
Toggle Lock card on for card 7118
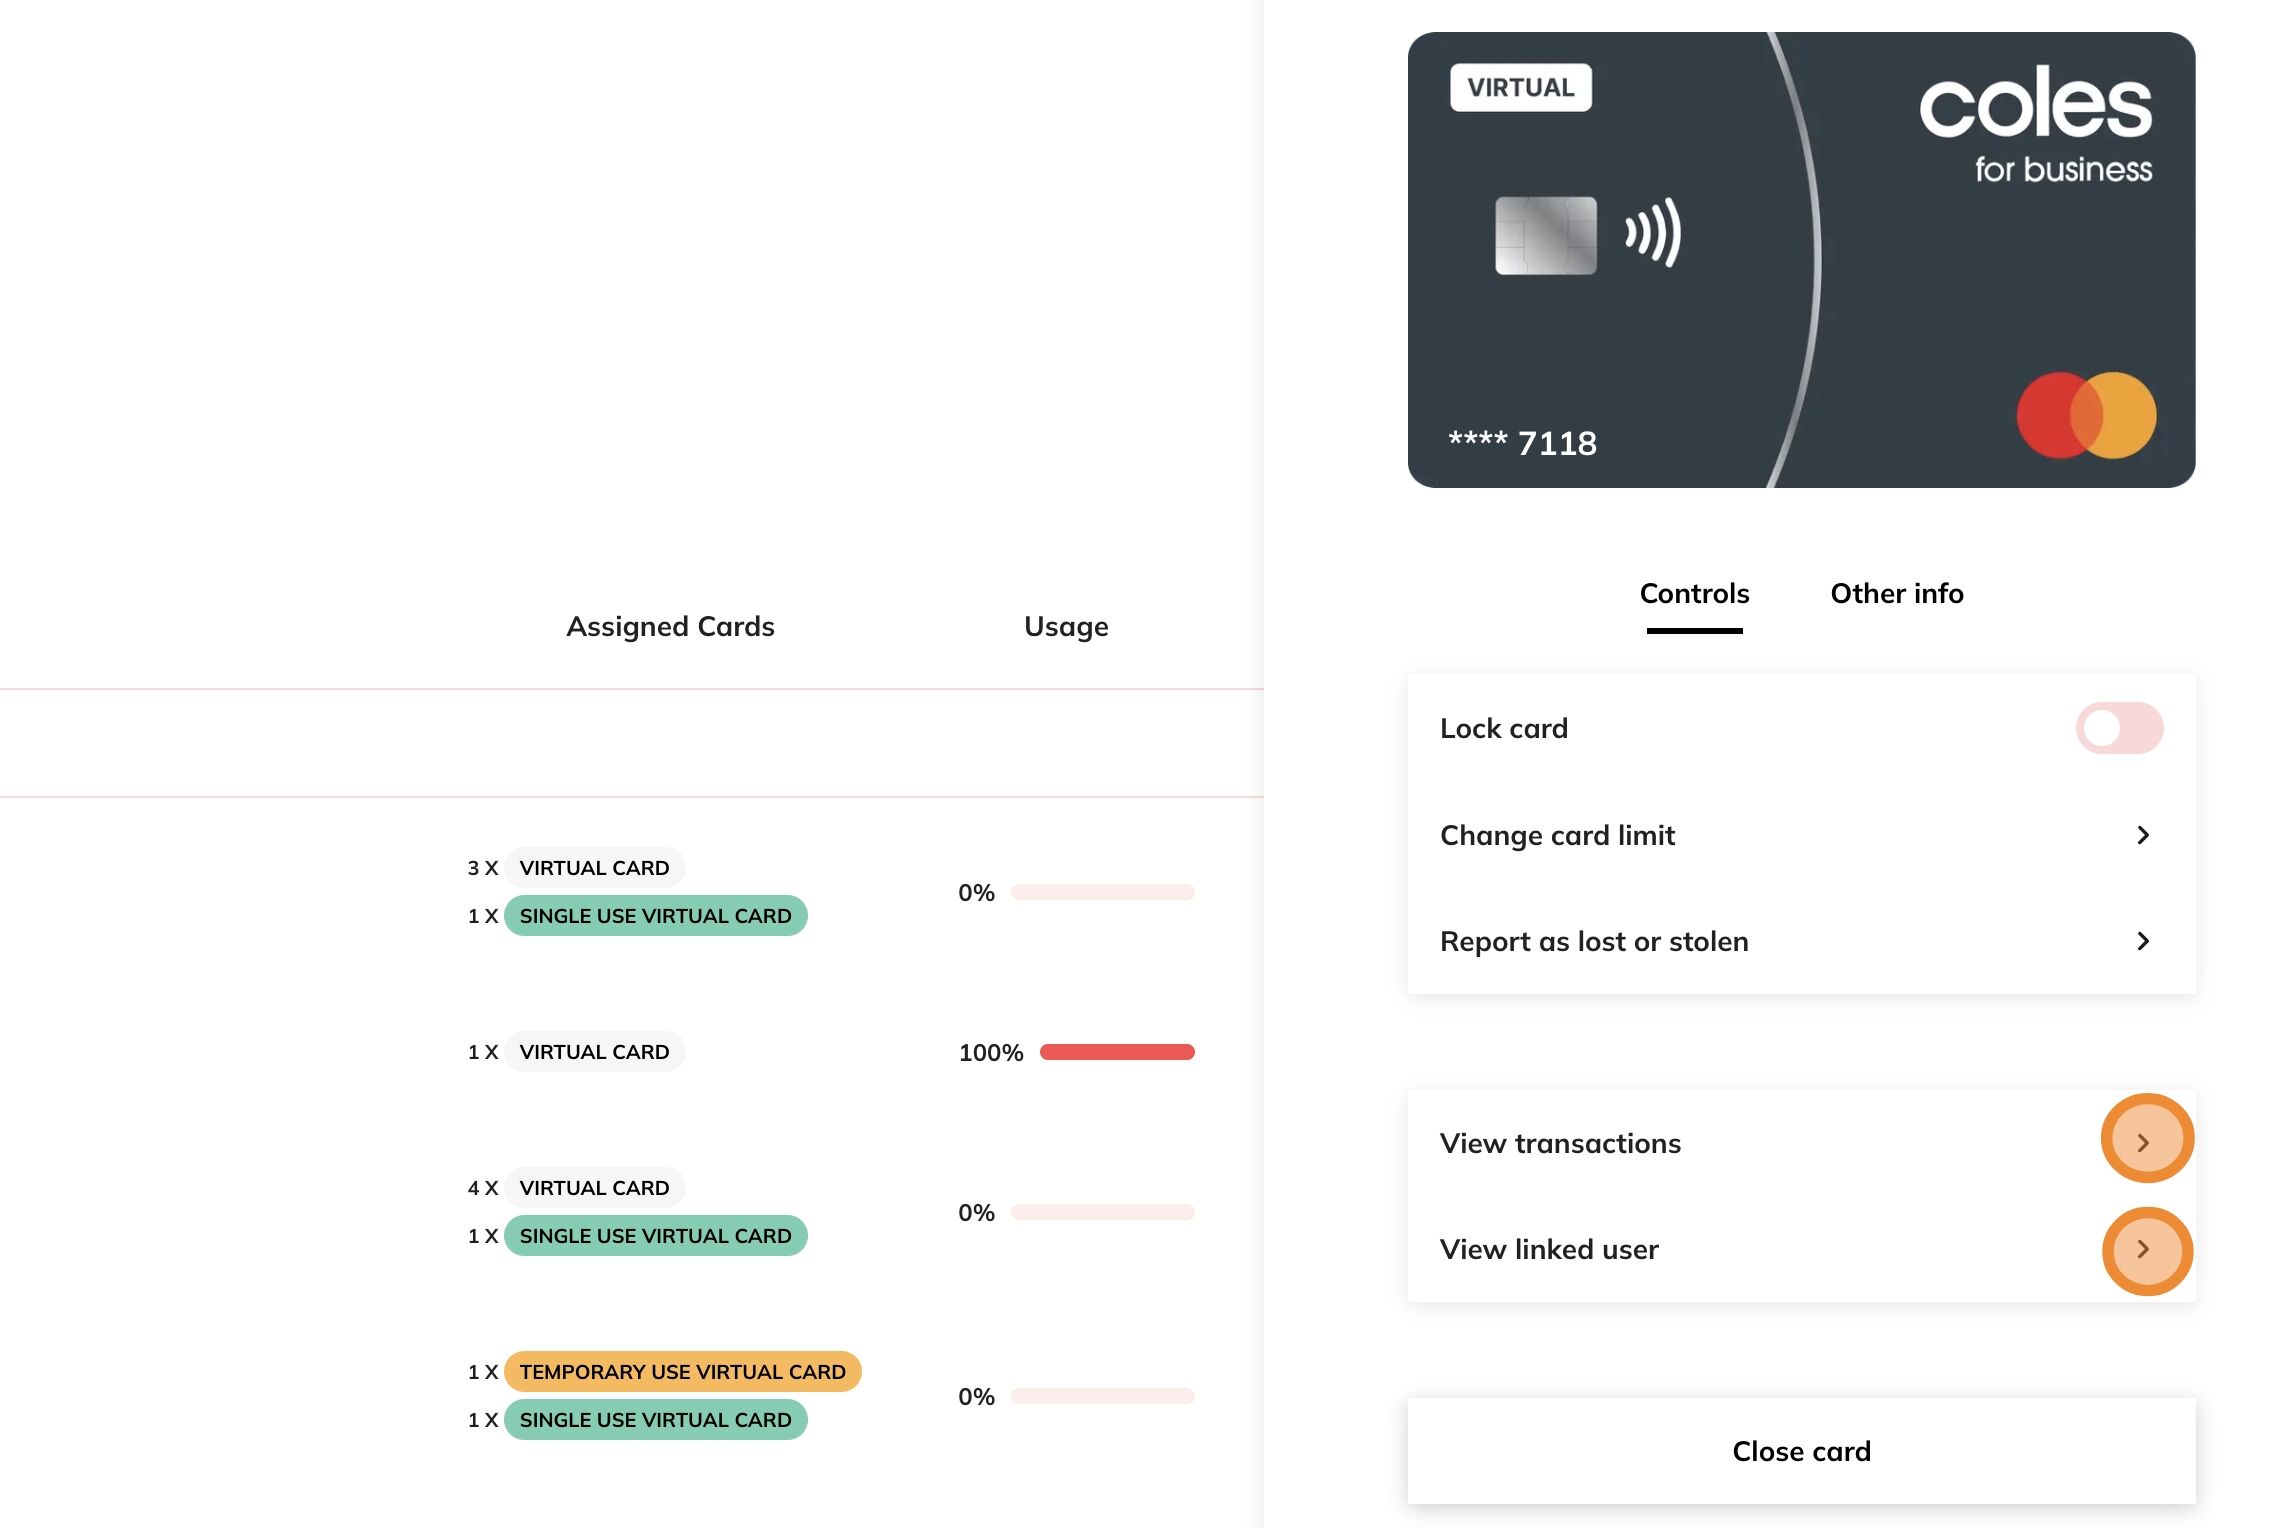(2118, 728)
